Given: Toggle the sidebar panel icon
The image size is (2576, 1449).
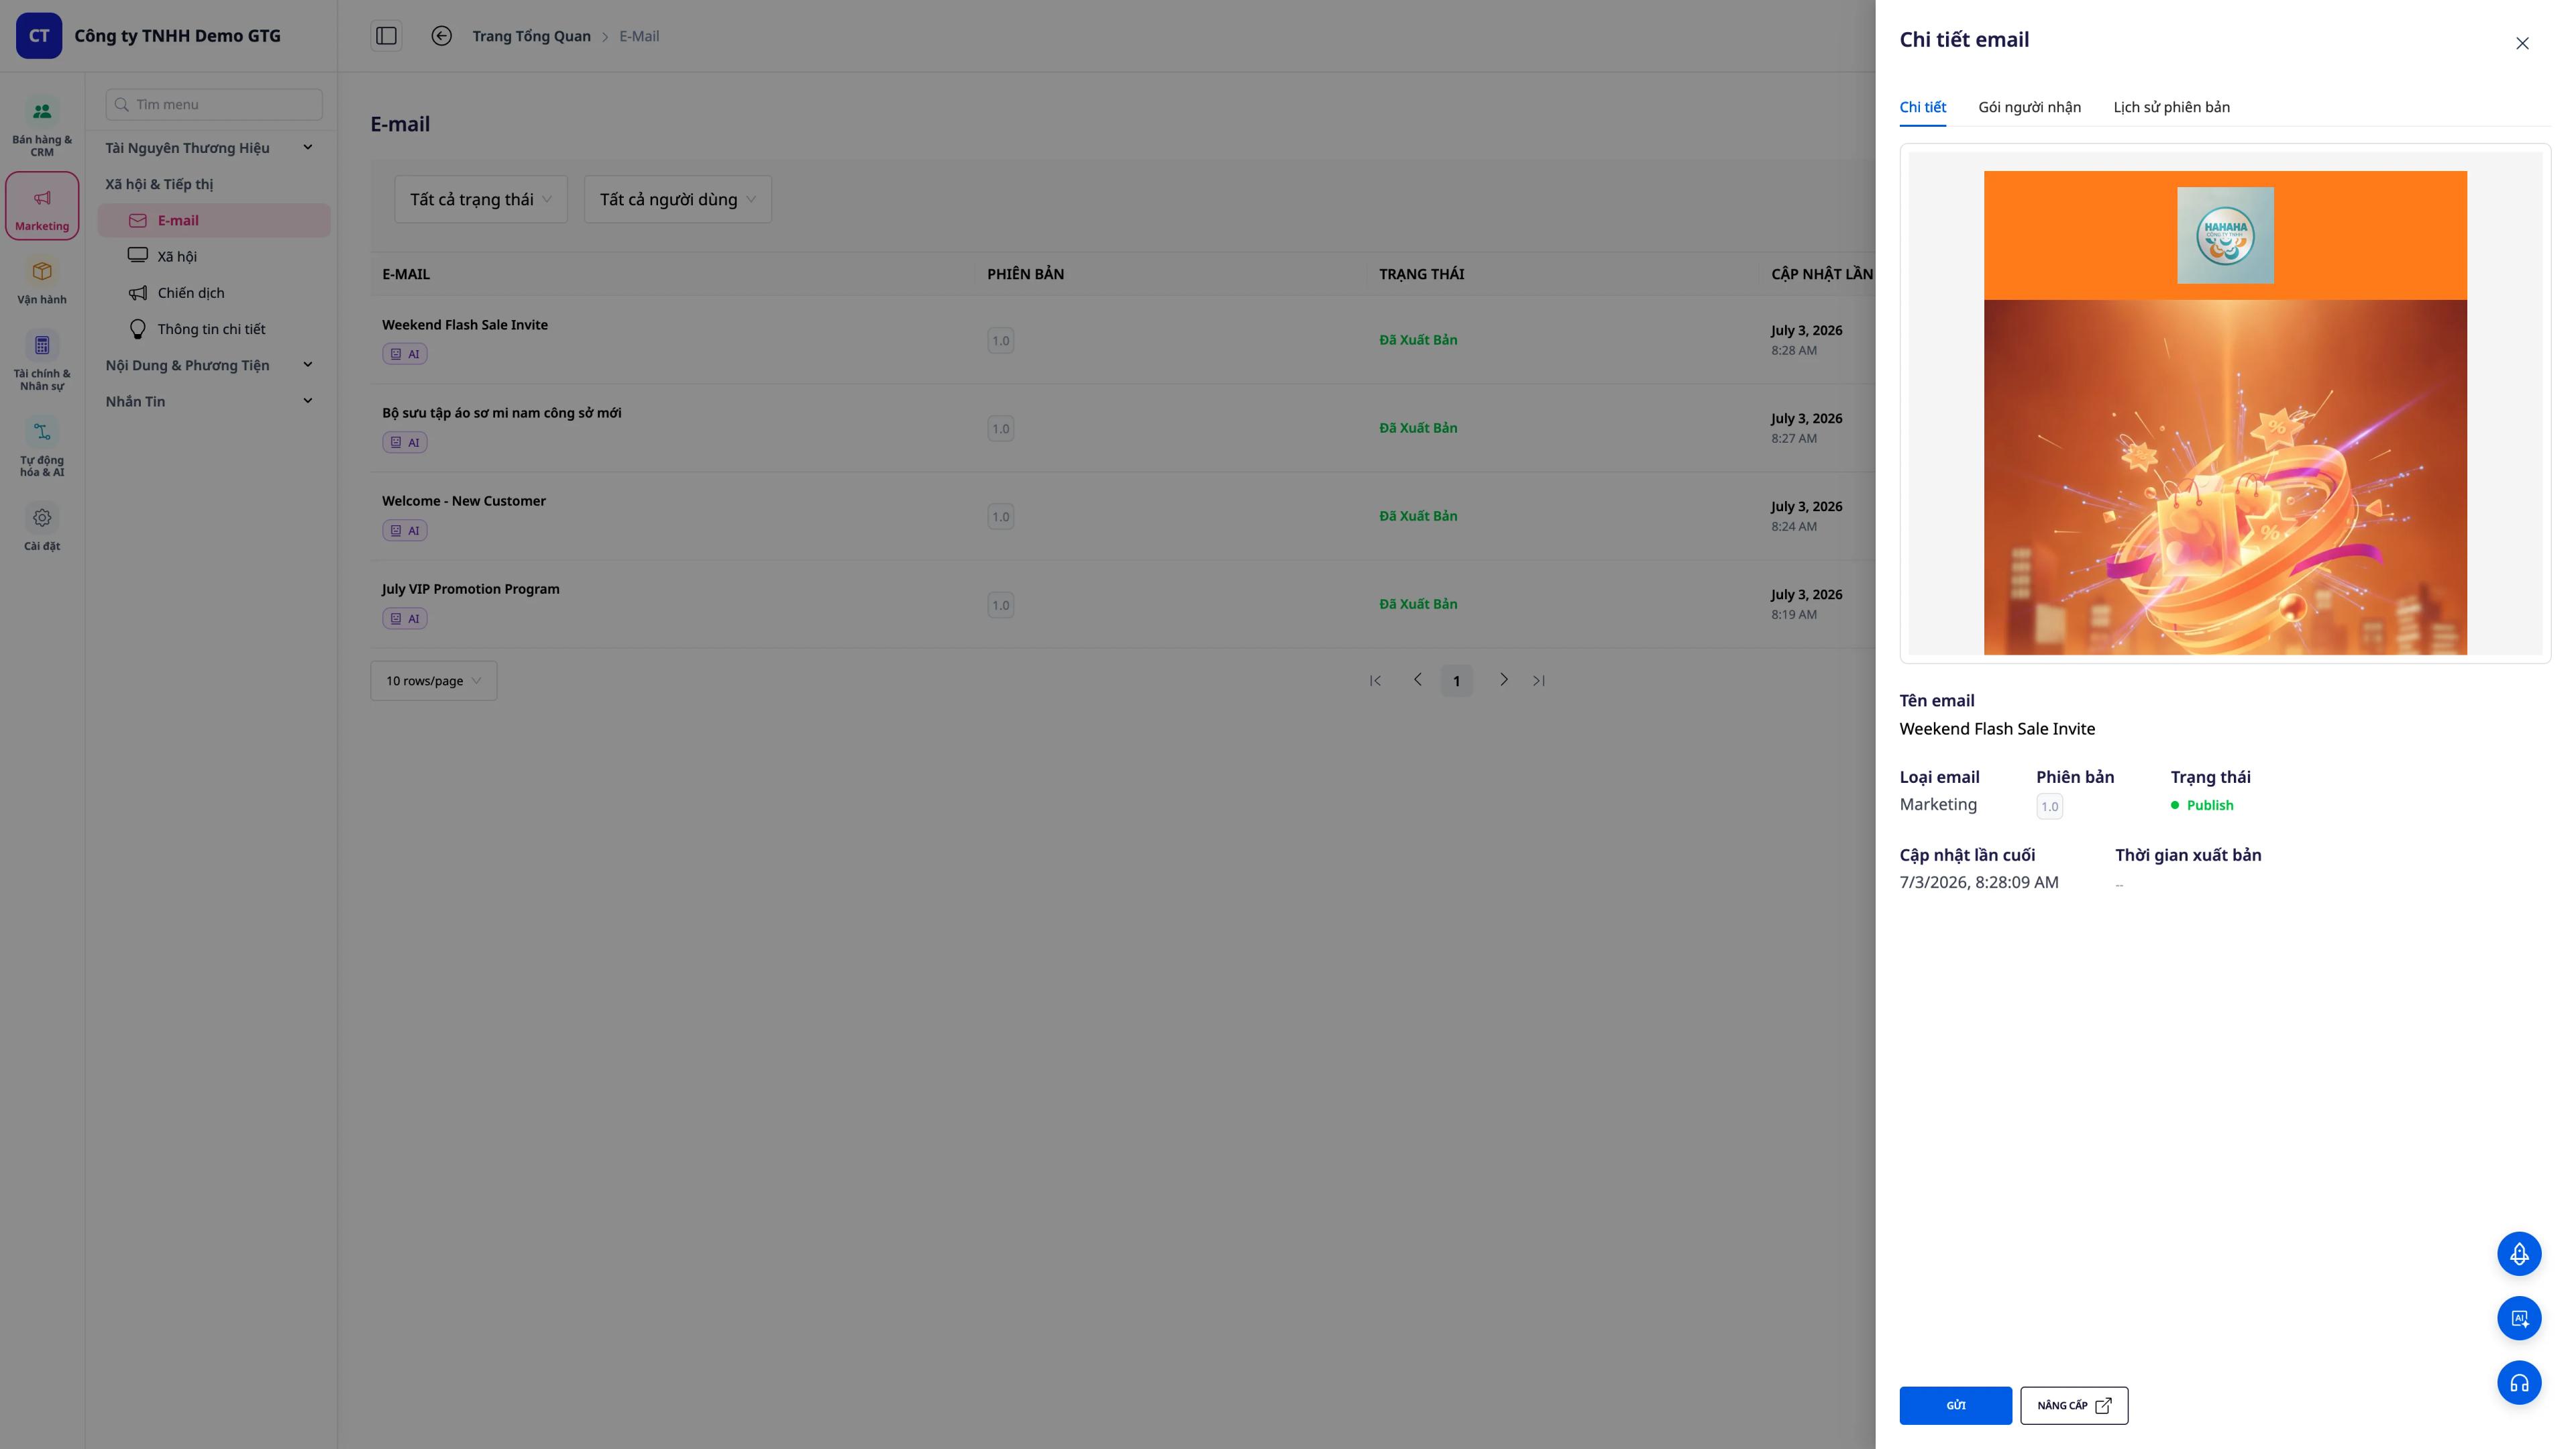Looking at the screenshot, I should pyautogui.click(x=386, y=36).
